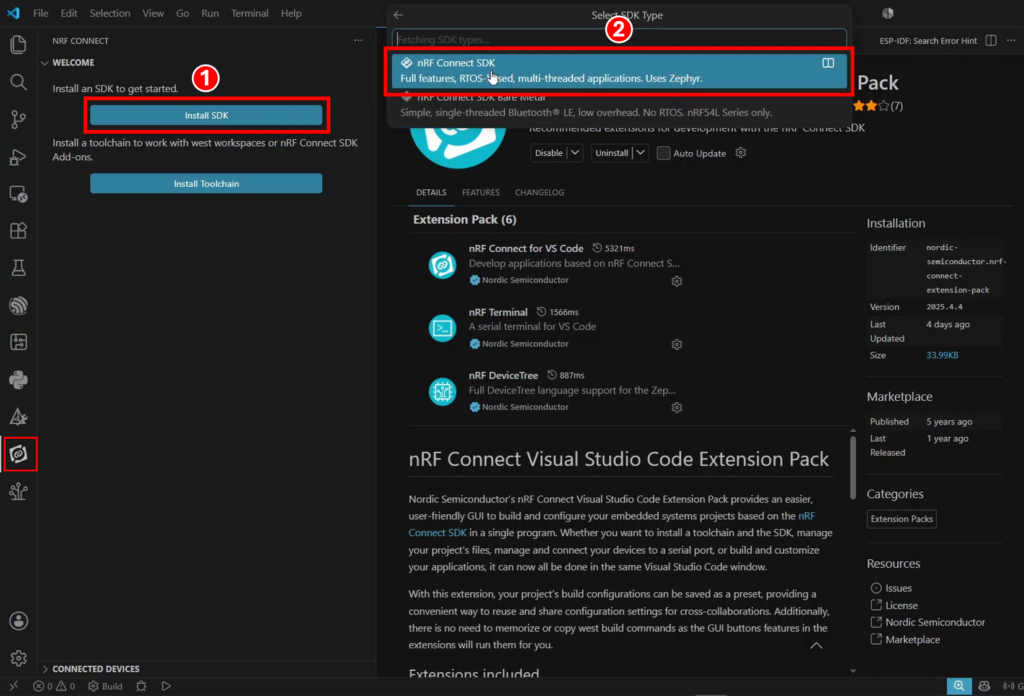The height and width of the screenshot is (696, 1024).
Task: Select nRF Connect SDK Bare Metal option
Action: coord(618,105)
